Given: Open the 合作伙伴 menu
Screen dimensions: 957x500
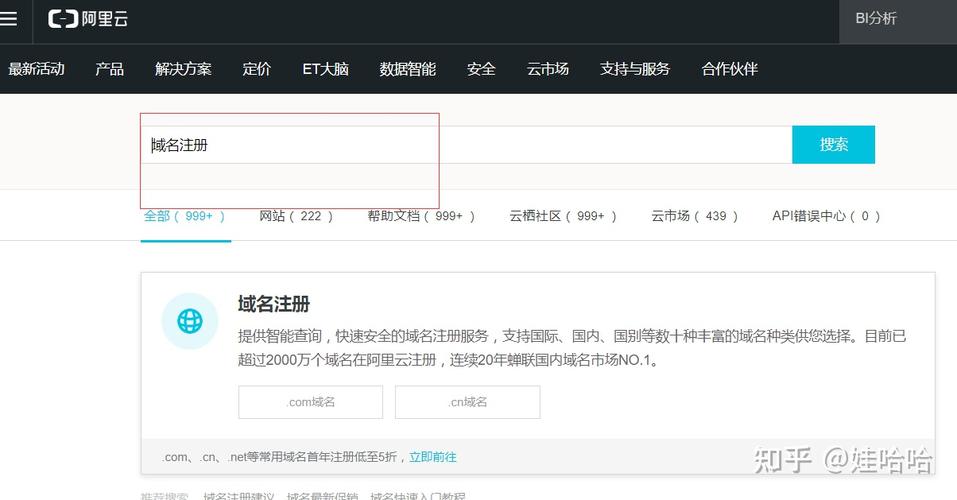Looking at the screenshot, I should point(729,69).
